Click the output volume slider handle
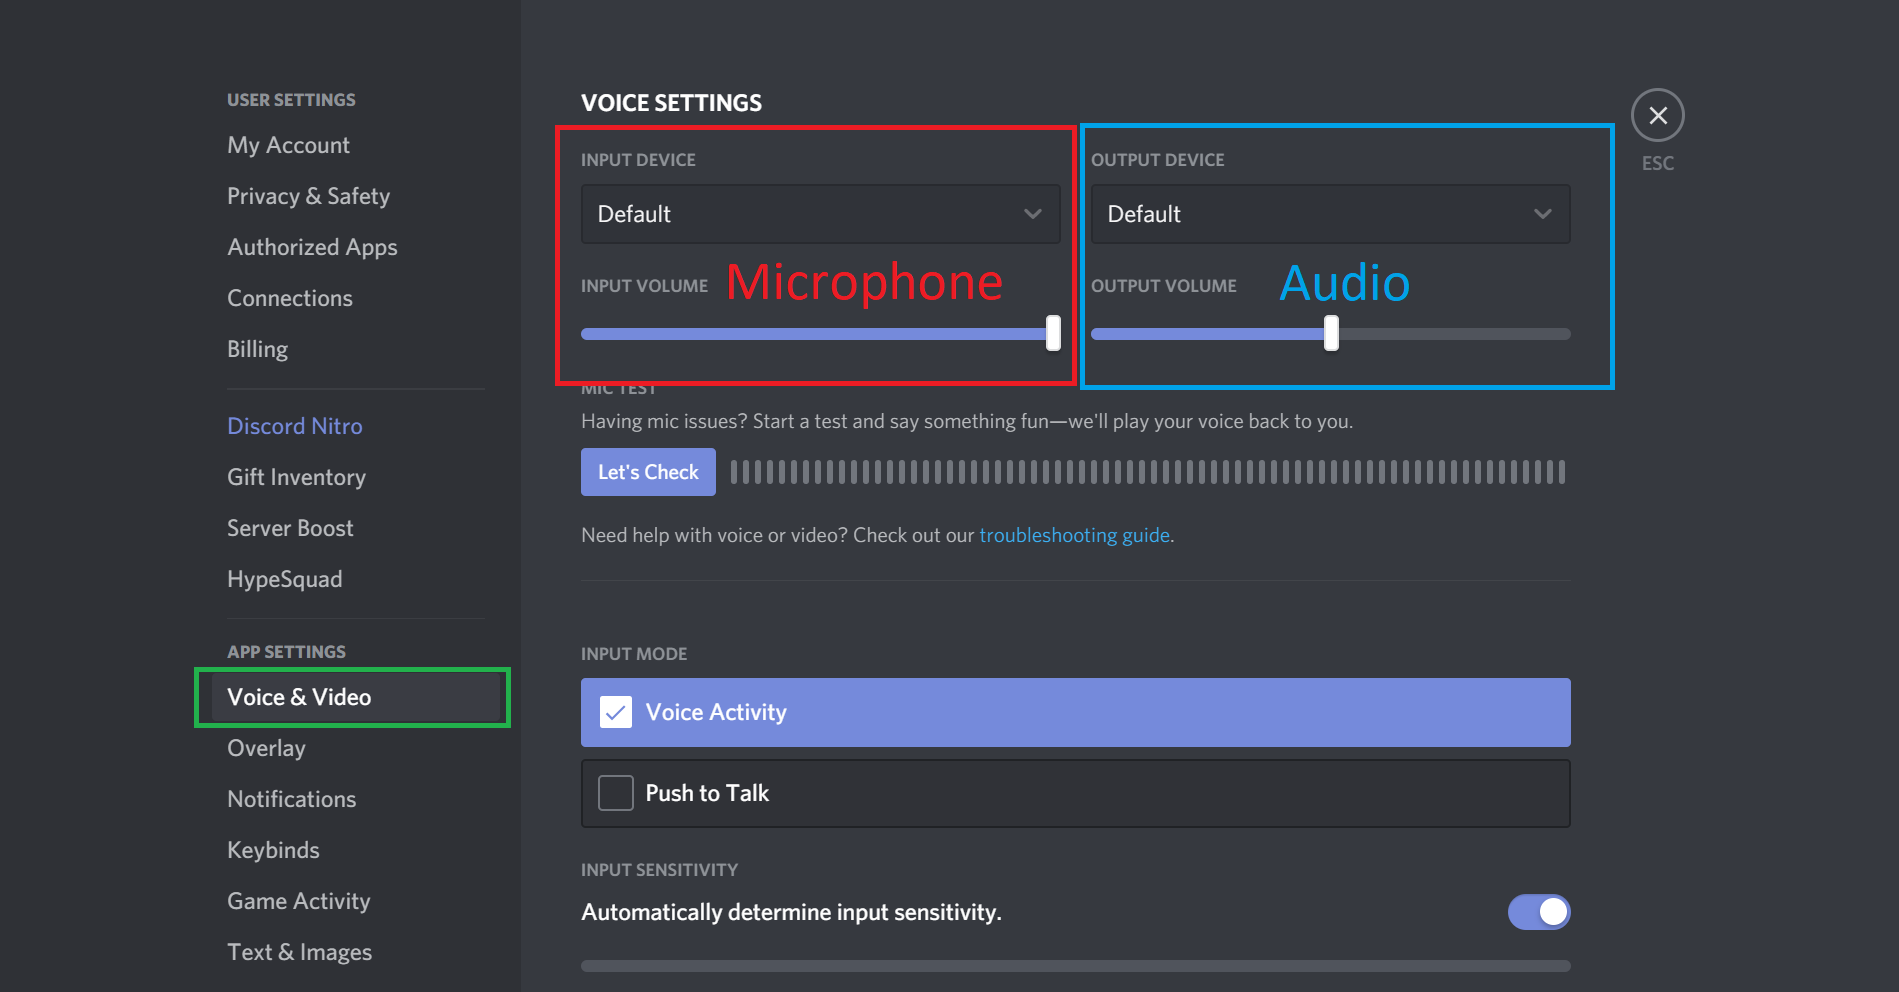 tap(1331, 333)
